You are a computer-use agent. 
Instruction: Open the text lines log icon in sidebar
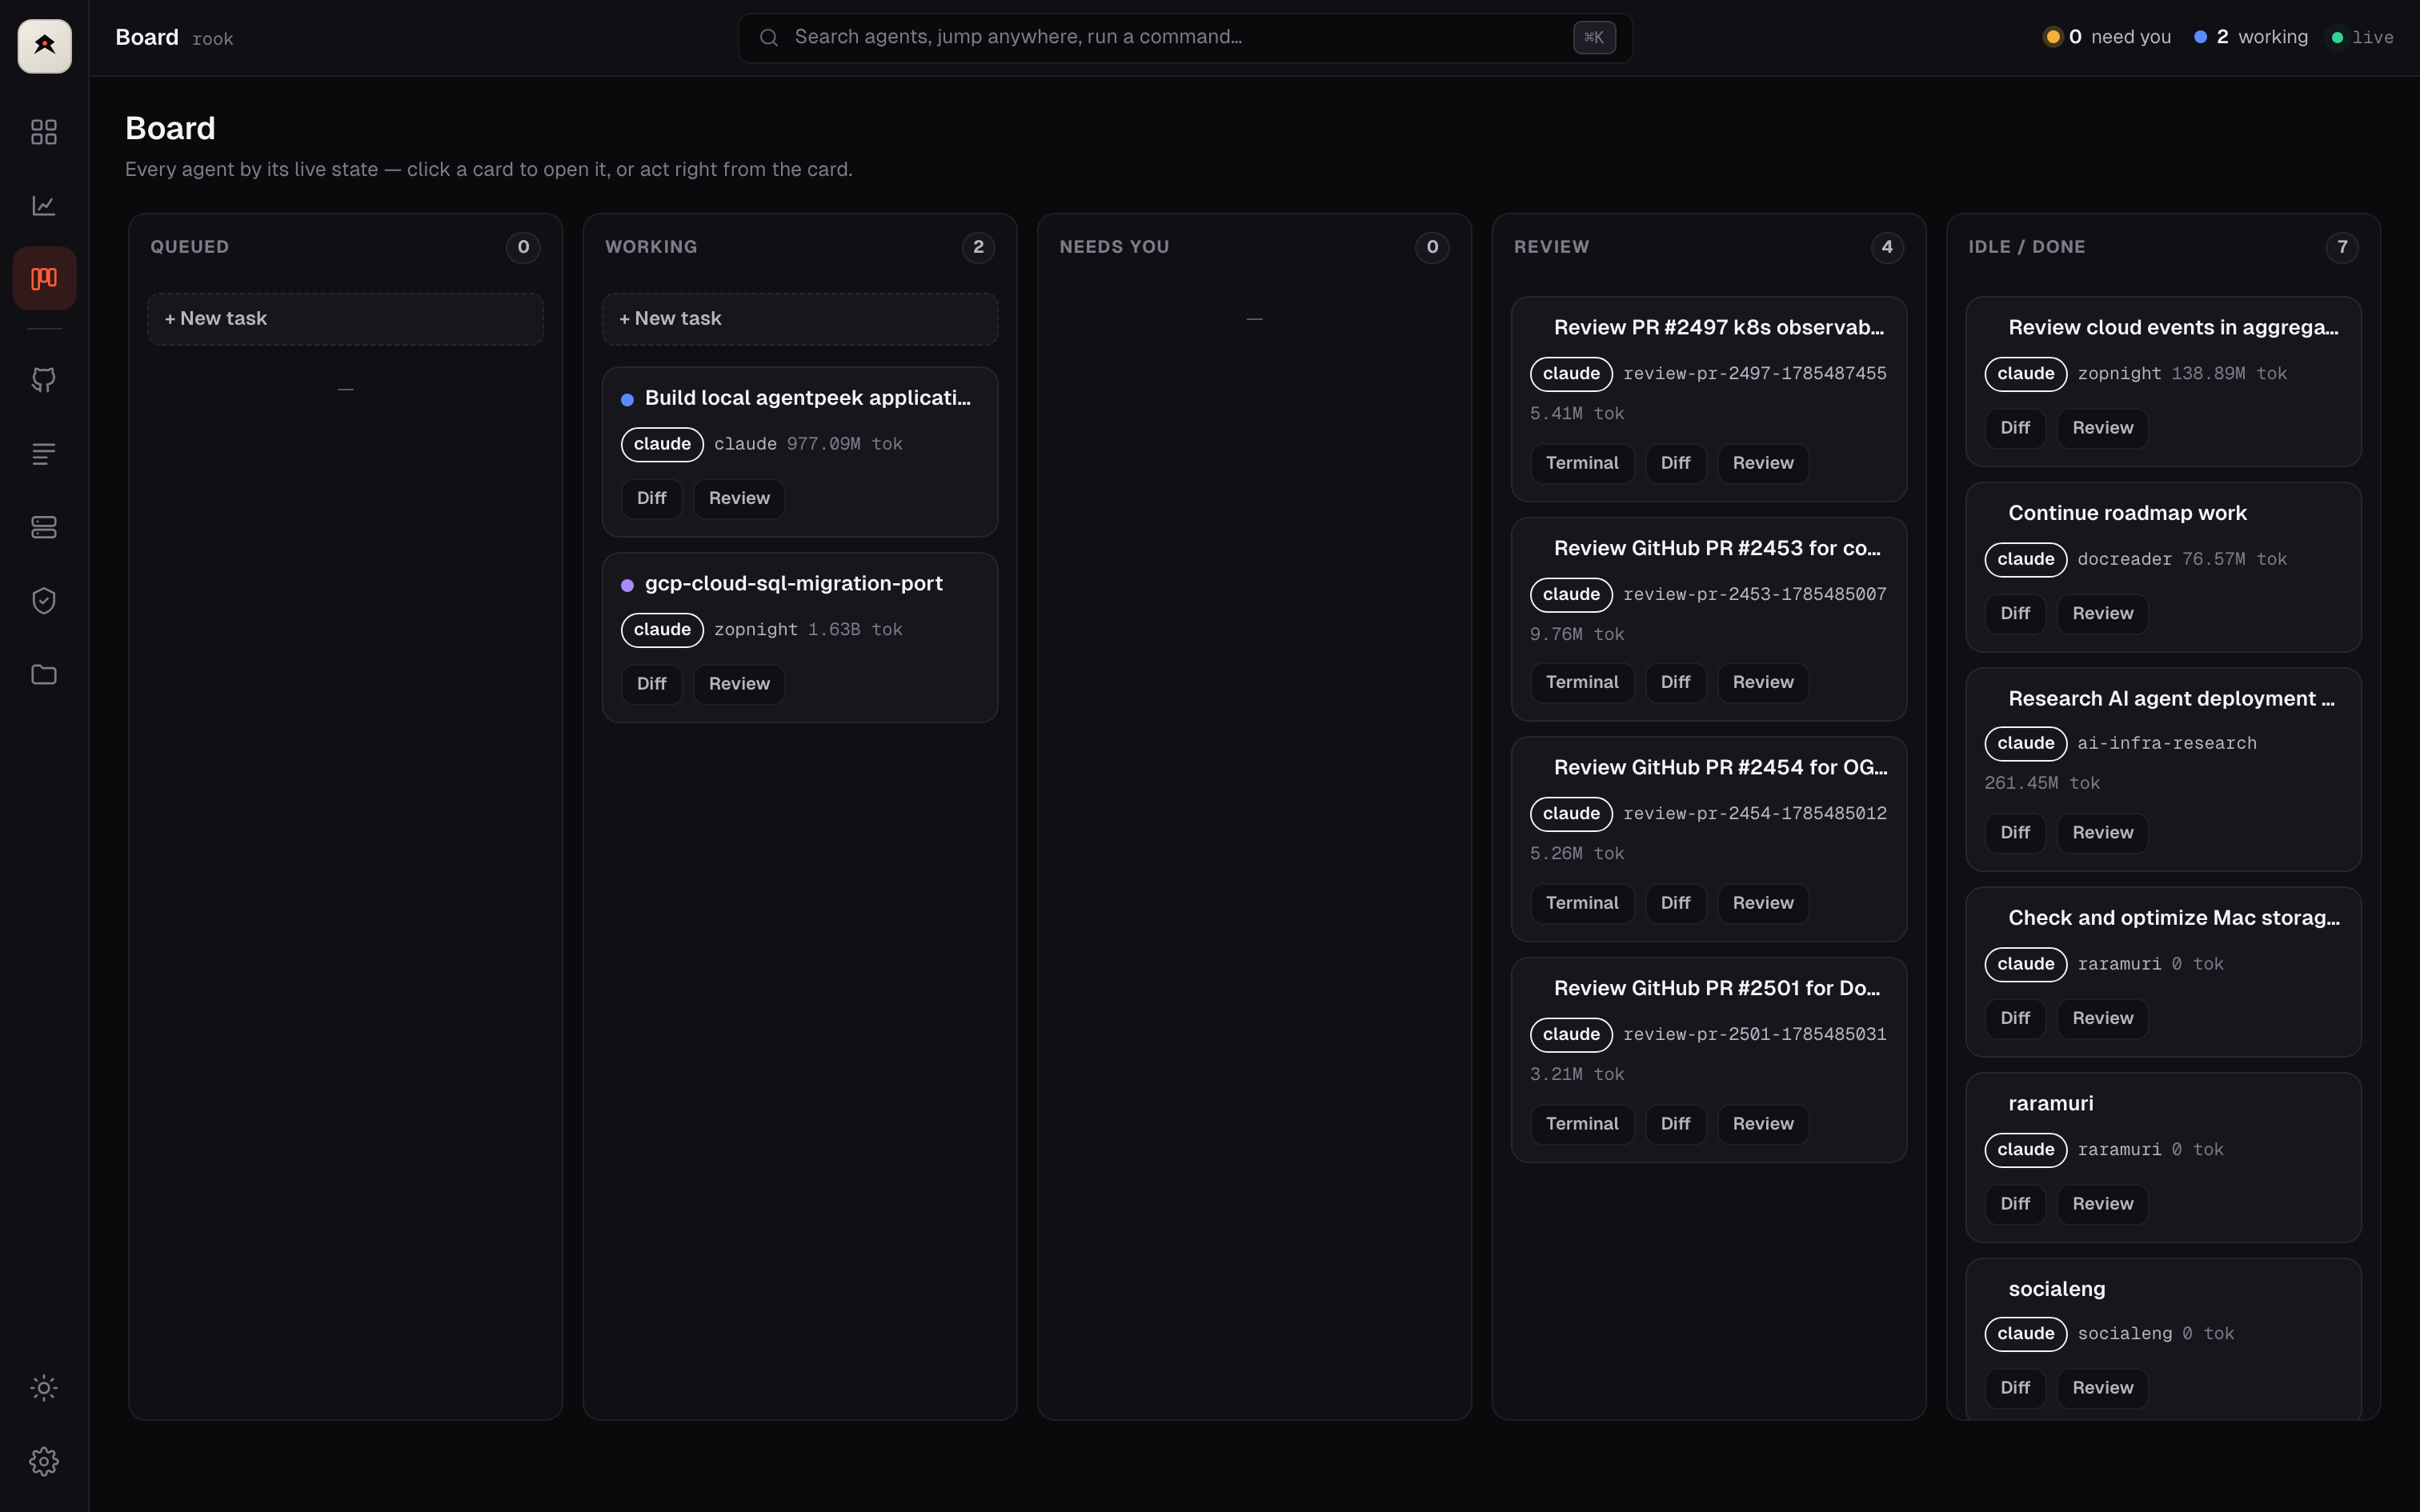click(x=44, y=454)
